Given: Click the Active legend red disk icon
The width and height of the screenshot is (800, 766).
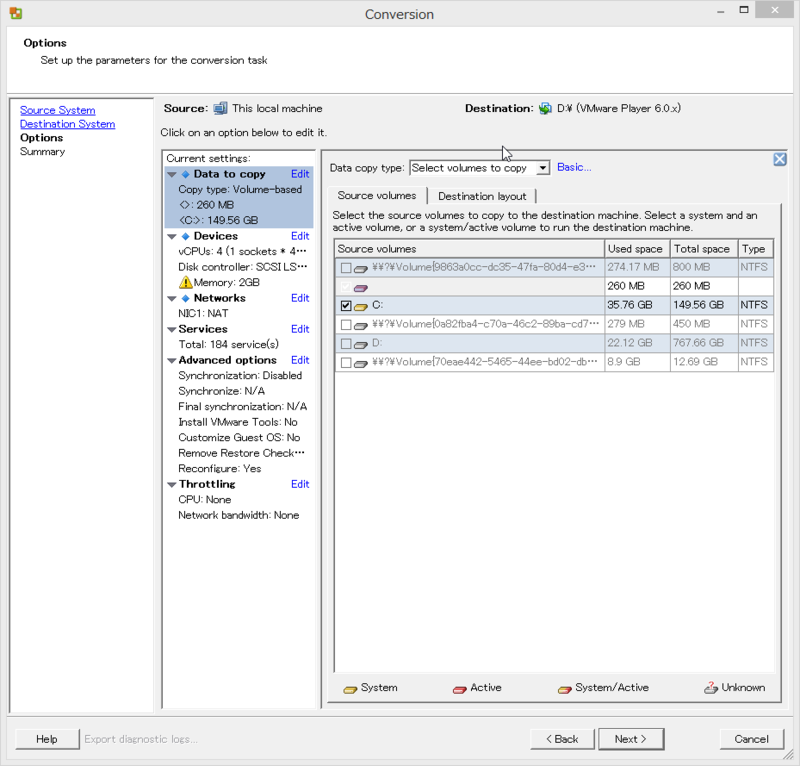Looking at the screenshot, I should pyautogui.click(x=459, y=689).
